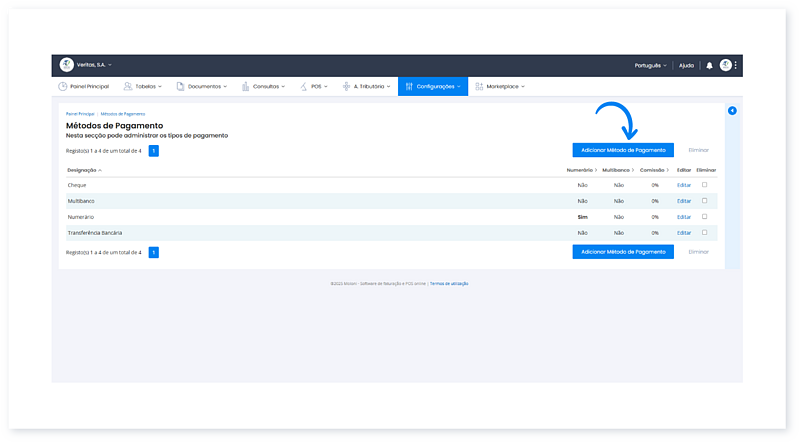Screen dimensions: 800x443
Task: Click Editar link for Numerário
Action: click(684, 216)
